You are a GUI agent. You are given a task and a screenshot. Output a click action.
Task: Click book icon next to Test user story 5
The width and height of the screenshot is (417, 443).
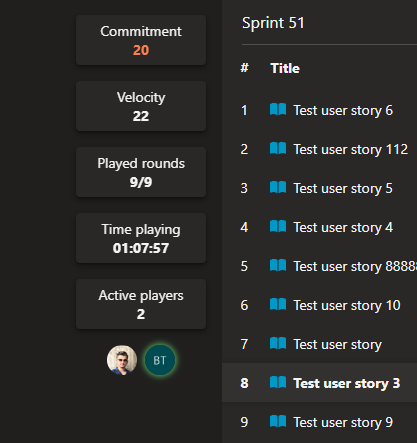[x=278, y=187]
